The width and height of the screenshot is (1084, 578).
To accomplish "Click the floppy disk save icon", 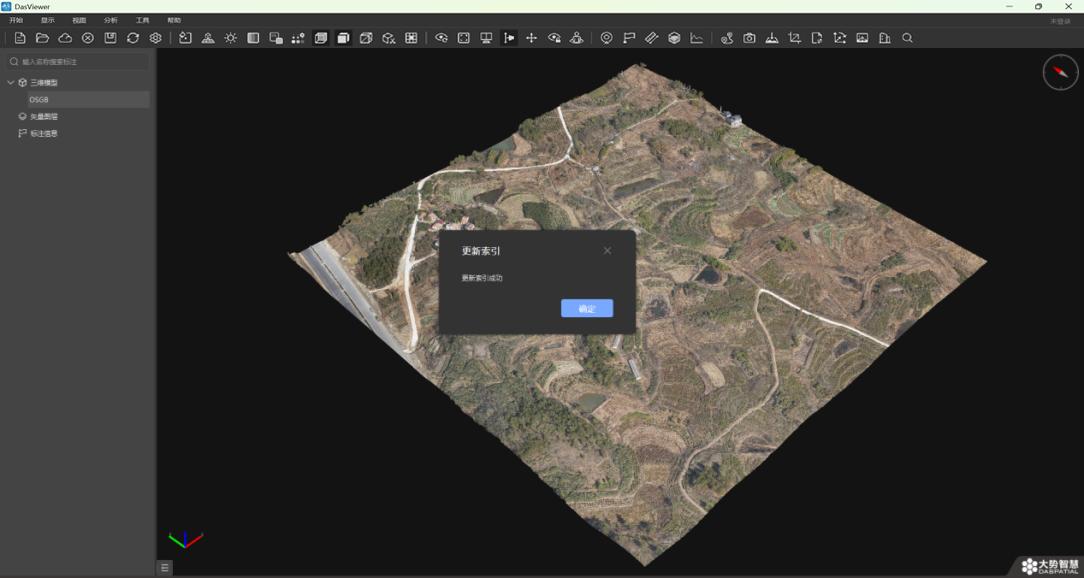I will pyautogui.click(x=110, y=38).
